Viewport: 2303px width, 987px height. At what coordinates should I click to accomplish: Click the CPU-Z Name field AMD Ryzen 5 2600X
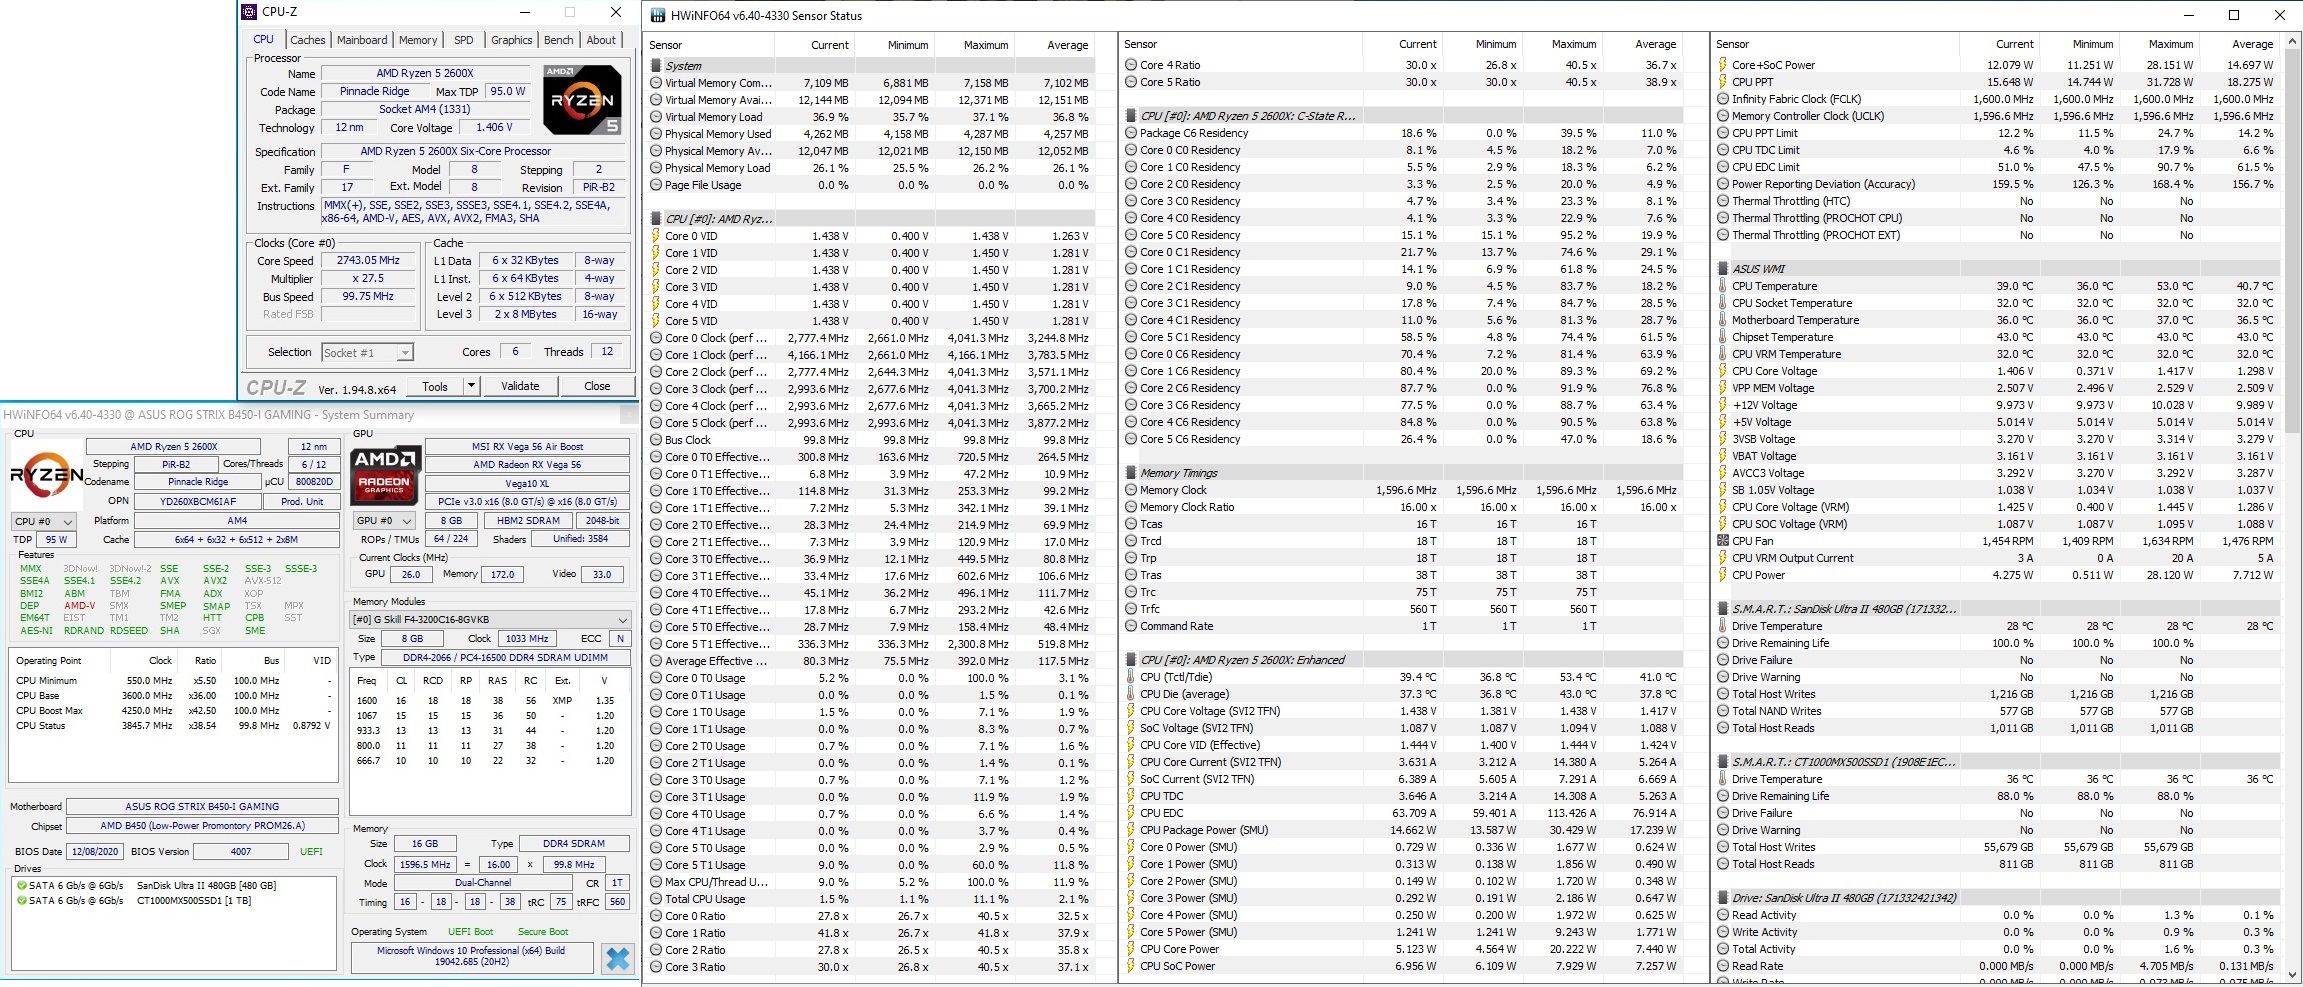425,73
